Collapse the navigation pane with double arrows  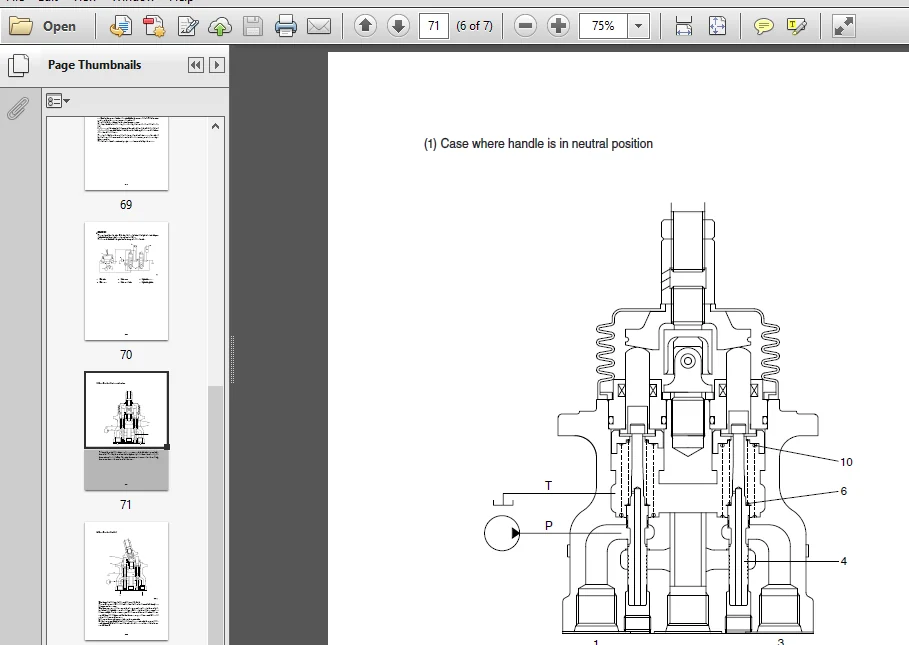pos(196,65)
